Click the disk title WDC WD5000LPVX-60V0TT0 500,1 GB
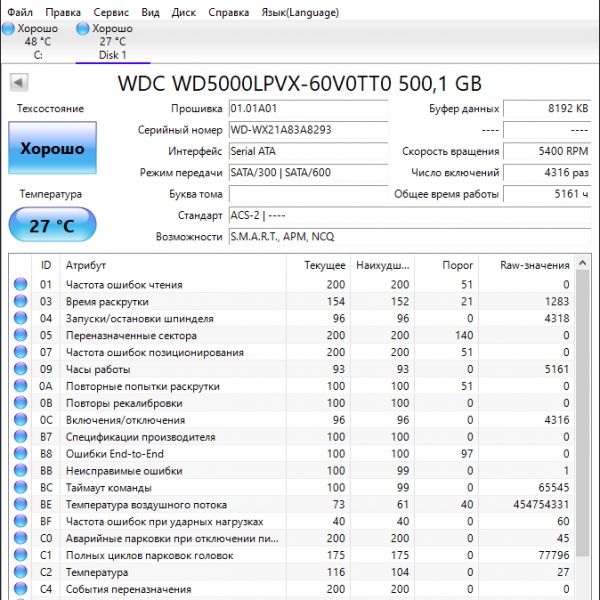Screen dimensions: 600x600 pos(300,83)
